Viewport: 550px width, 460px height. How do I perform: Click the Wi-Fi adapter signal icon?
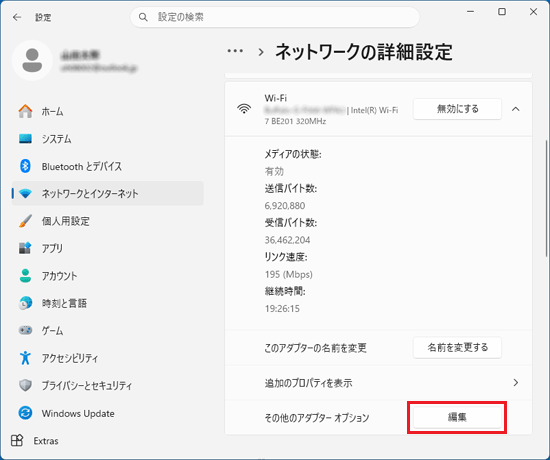point(244,109)
